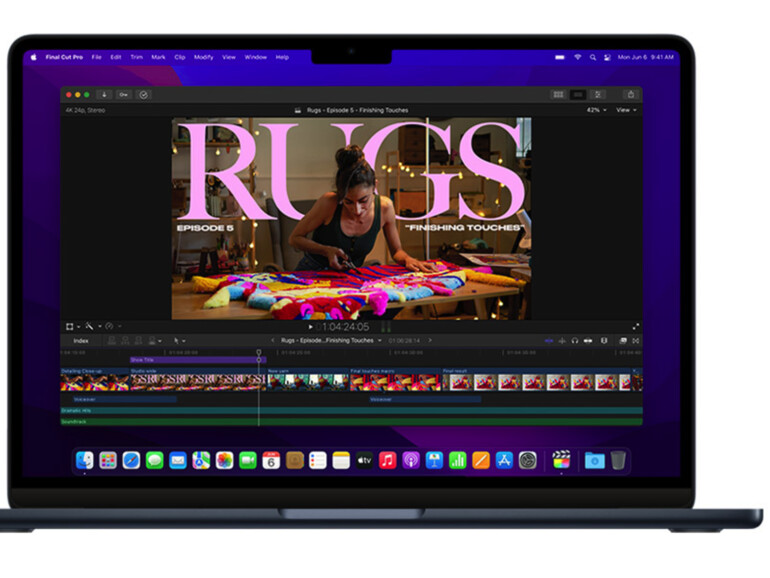Open the Mark menu

click(158, 57)
